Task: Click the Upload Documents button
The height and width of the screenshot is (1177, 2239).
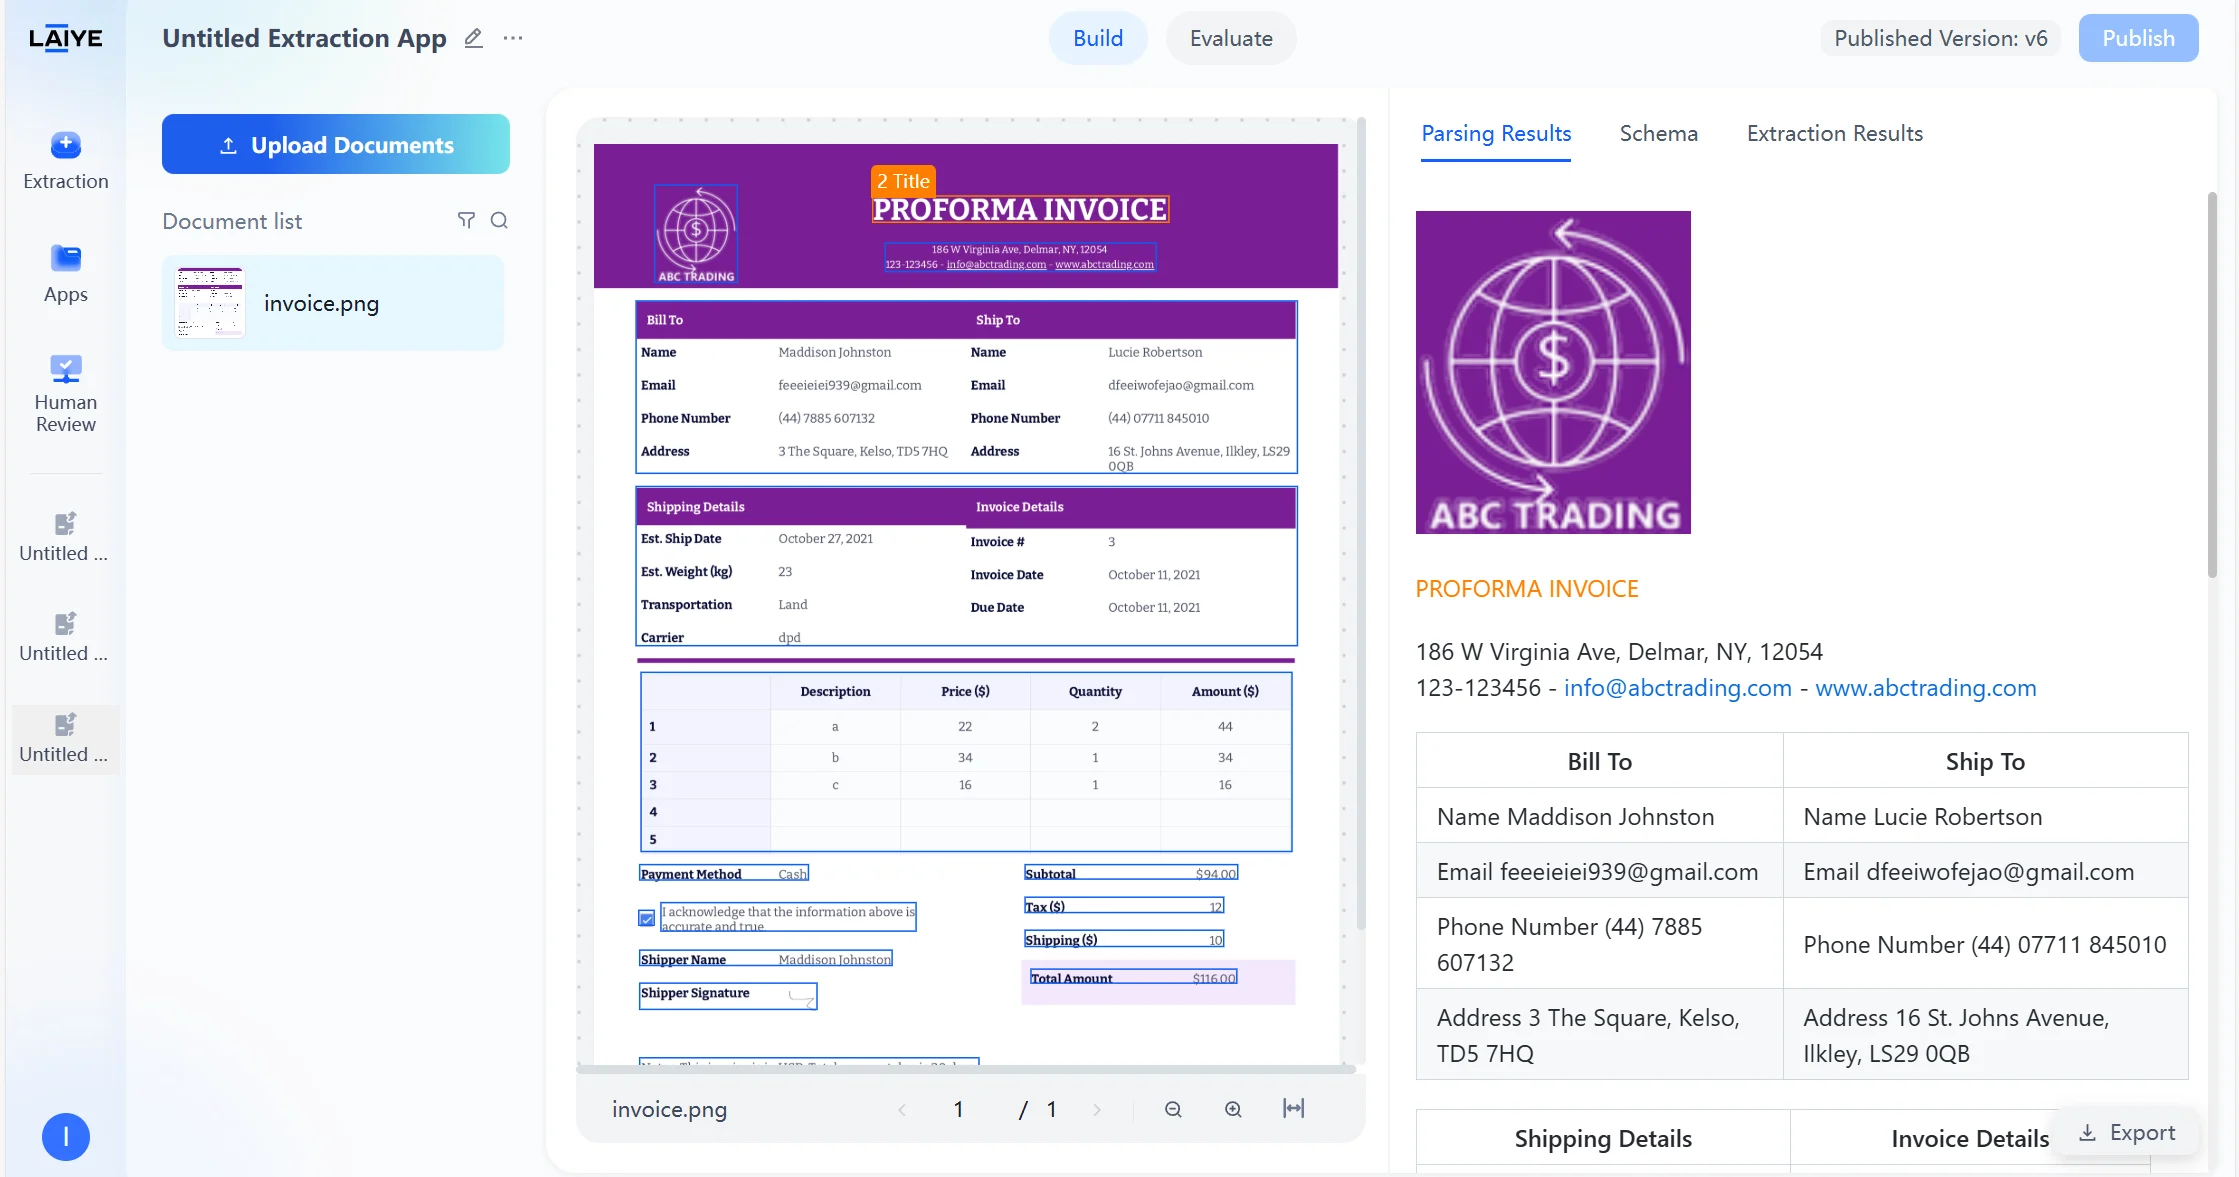Action: 336,144
